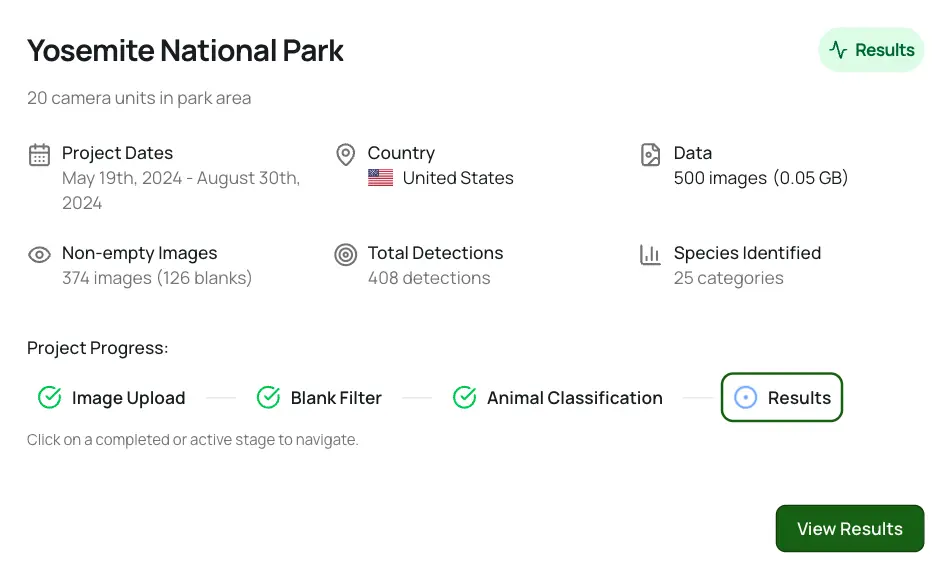This screenshot has height=580, width=950.
Task: Click the eye icon for Non-empty Images
Action: pos(38,254)
